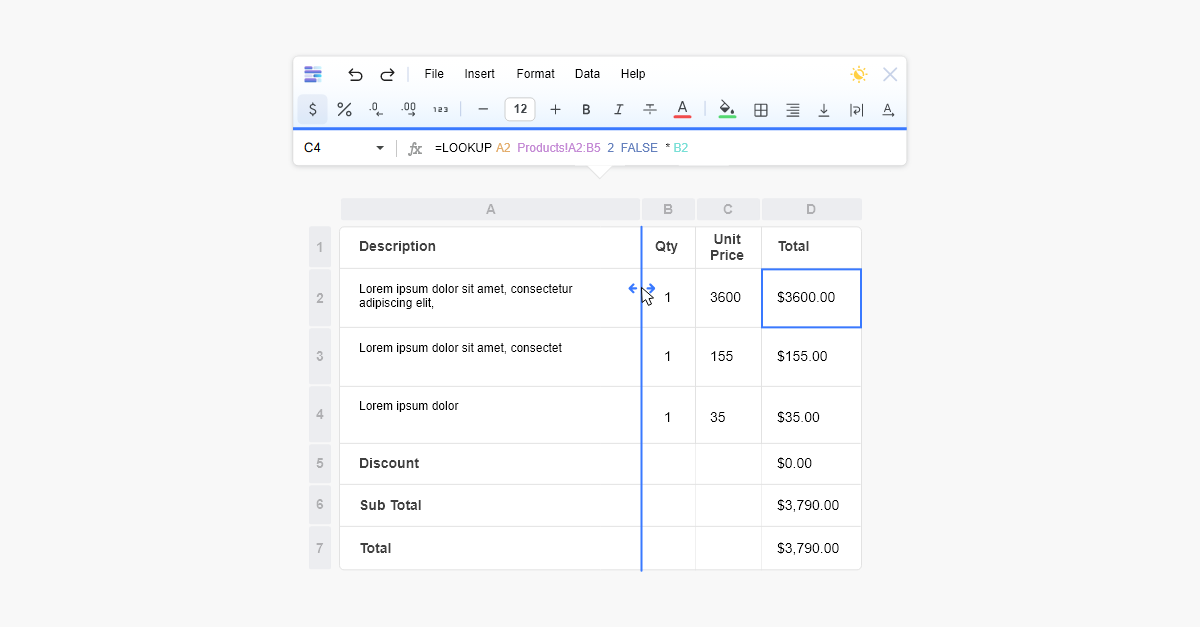The width and height of the screenshot is (1200, 627).
Task: Click the Unit Price header cell
Action: click(728, 247)
